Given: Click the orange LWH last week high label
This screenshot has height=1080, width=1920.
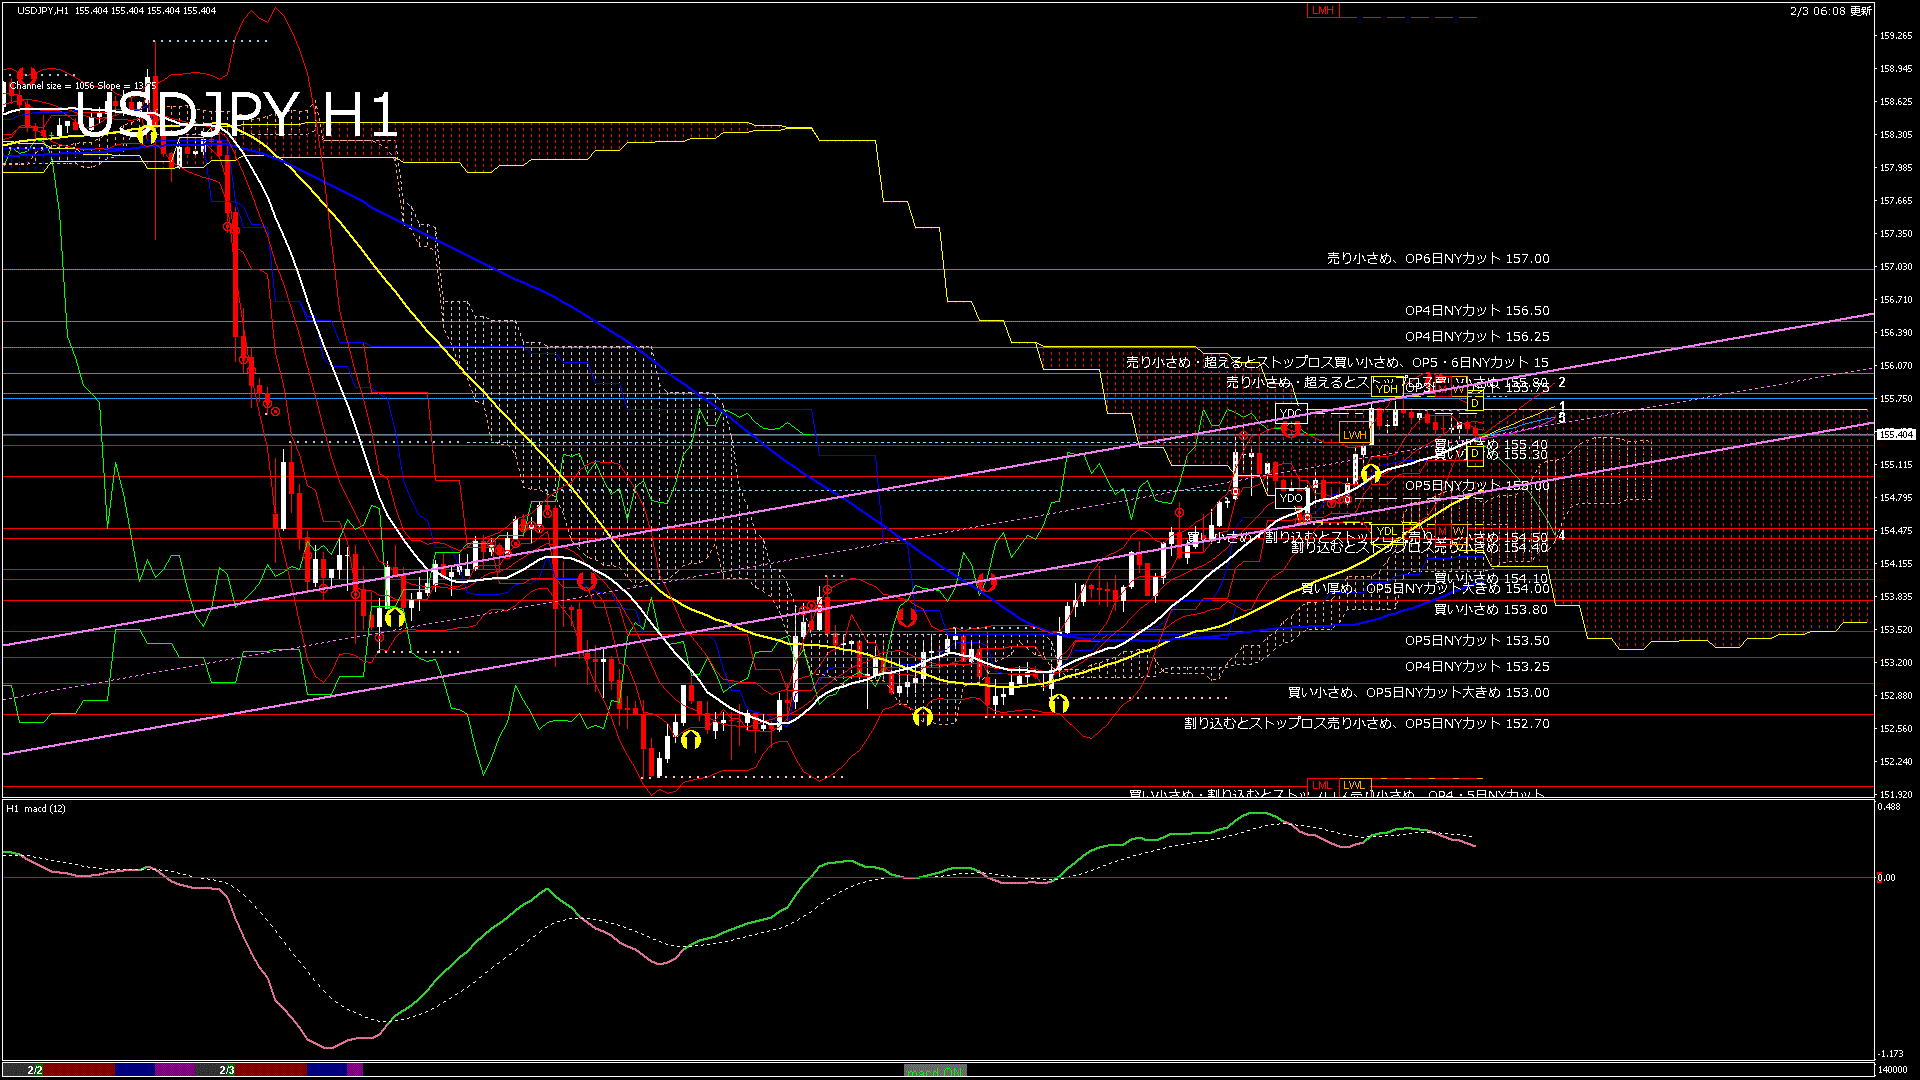Looking at the screenshot, I should point(1354,435).
